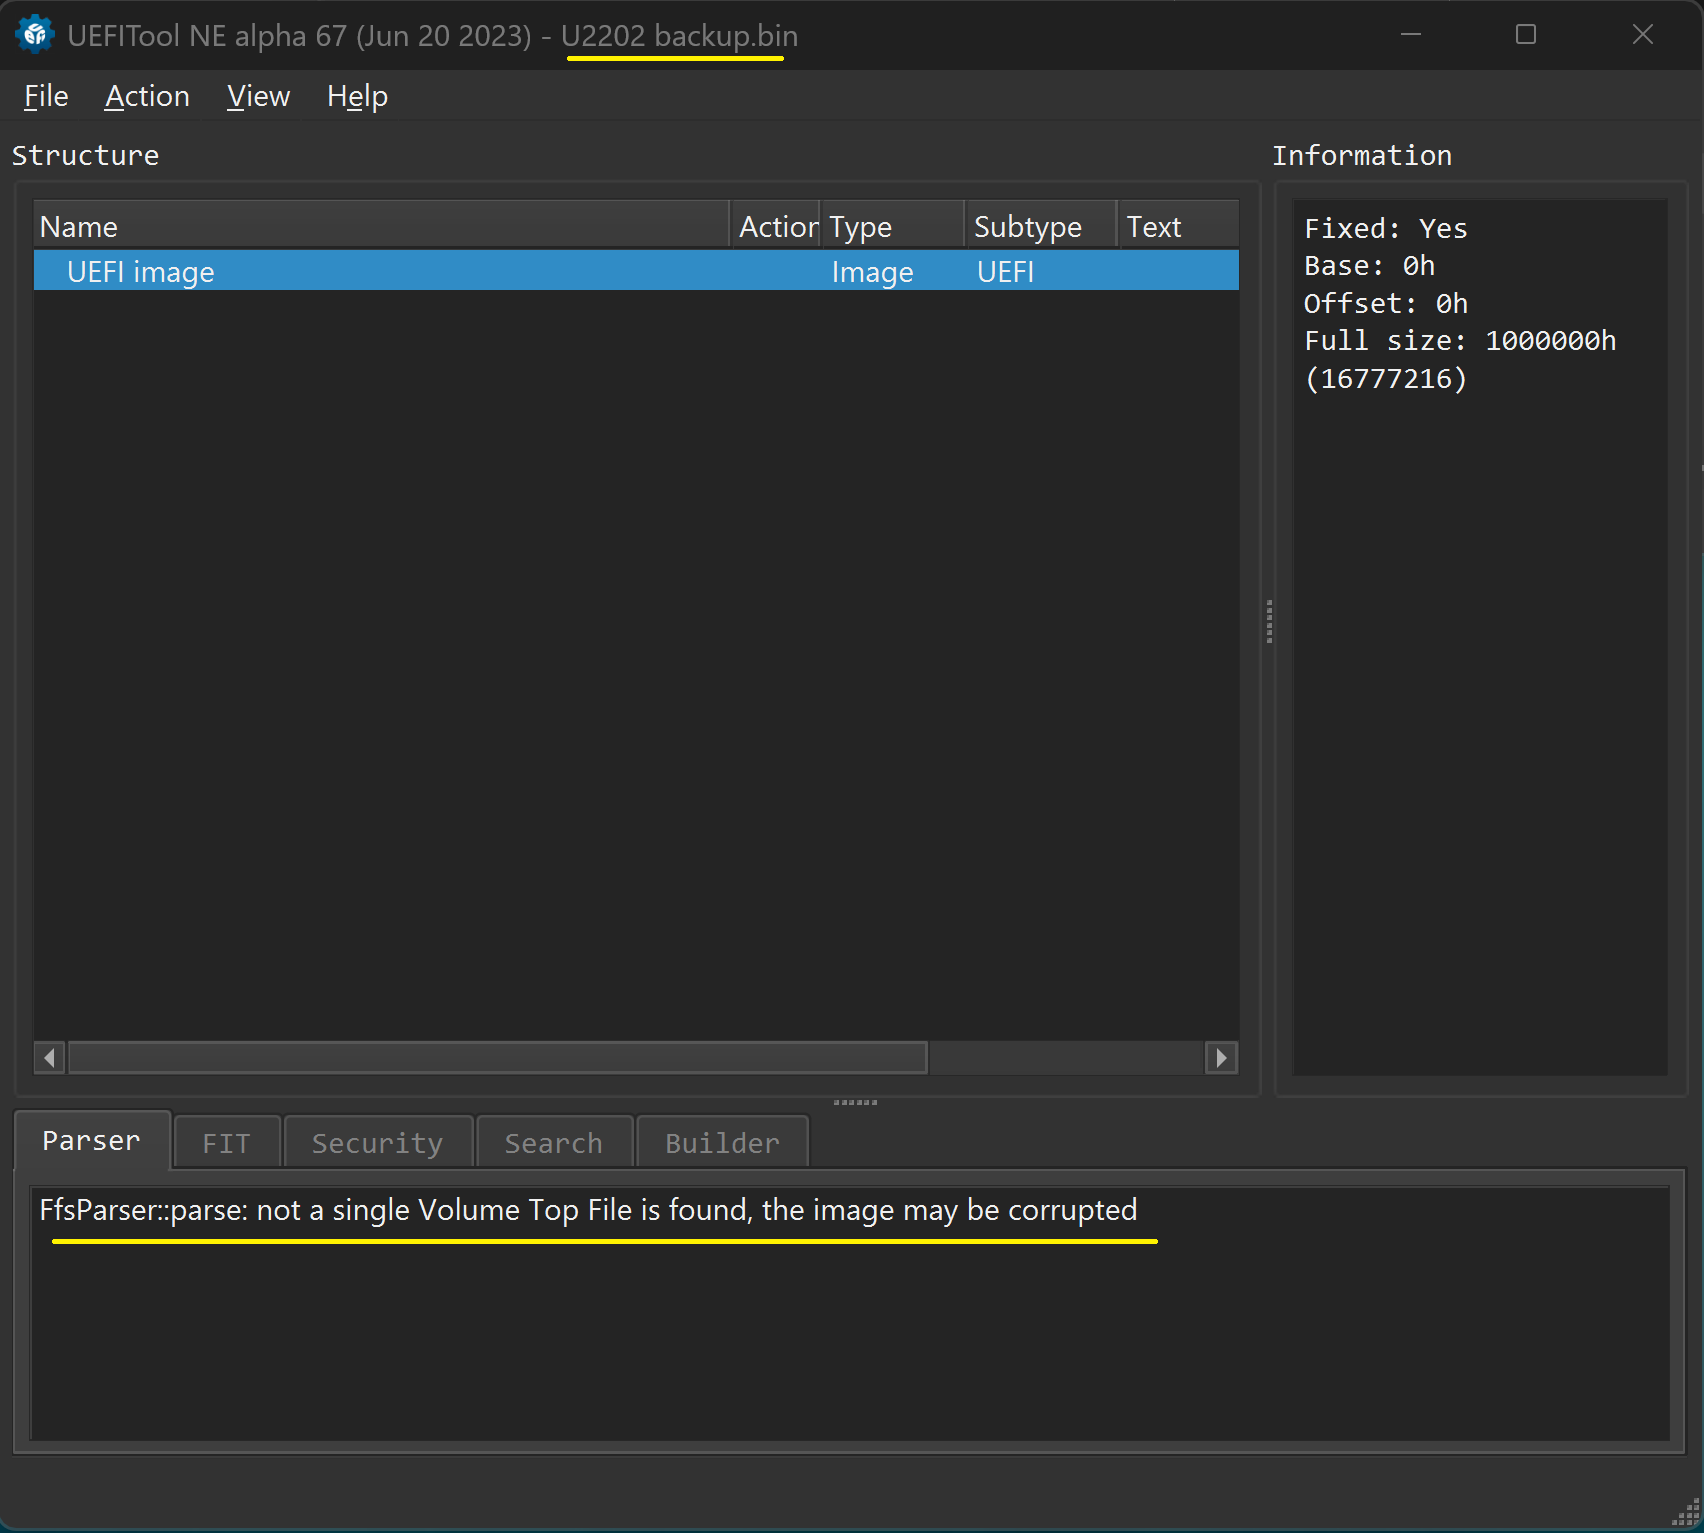Click the Volume Top File parser message
The image size is (1704, 1533).
pyautogui.click(x=588, y=1211)
